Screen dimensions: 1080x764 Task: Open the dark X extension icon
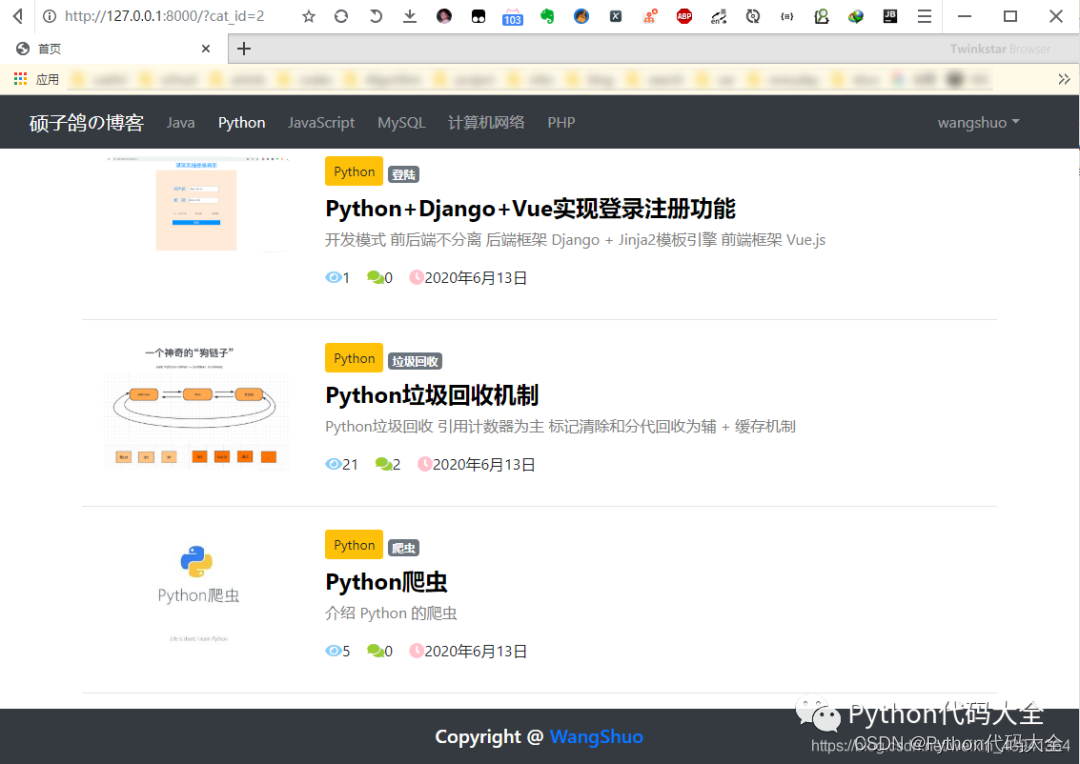click(616, 16)
